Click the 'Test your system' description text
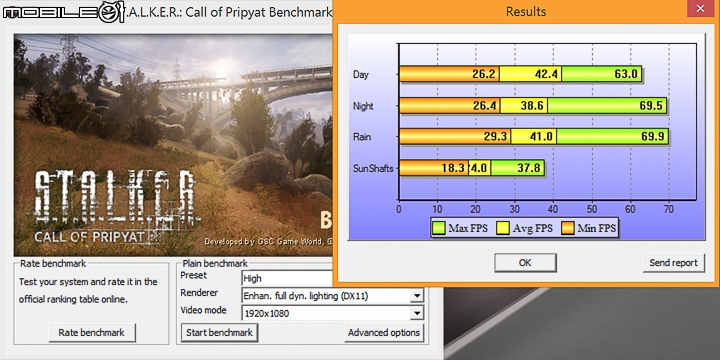The height and width of the screenshot is (360, 720). [x=88, y=290]
